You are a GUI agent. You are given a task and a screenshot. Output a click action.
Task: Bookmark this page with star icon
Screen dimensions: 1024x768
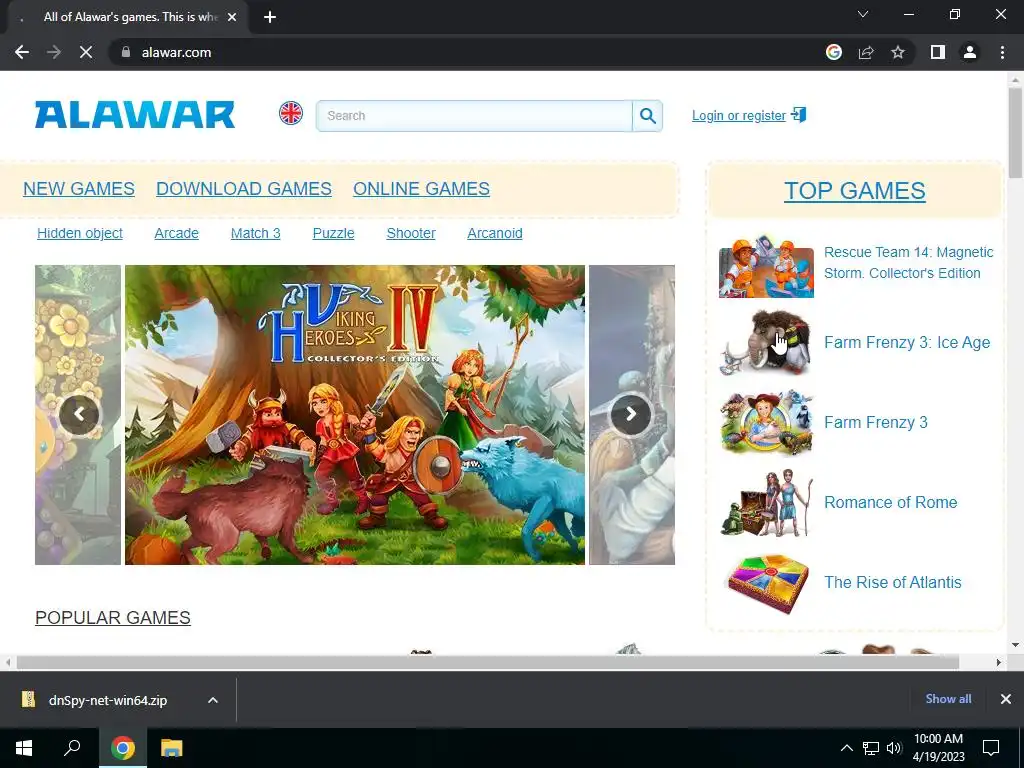click(x=898, y=52)
